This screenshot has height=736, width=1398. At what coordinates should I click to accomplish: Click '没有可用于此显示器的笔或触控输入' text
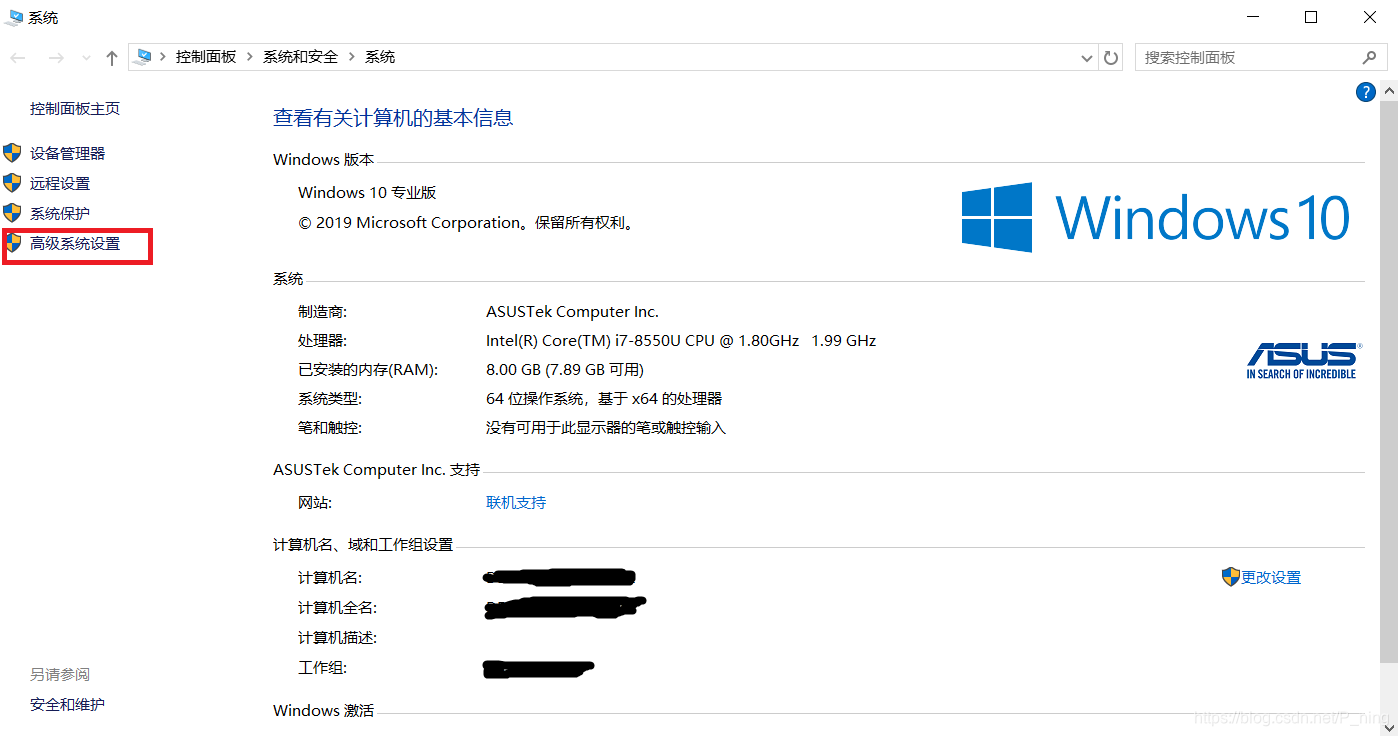tap(606, 427)
